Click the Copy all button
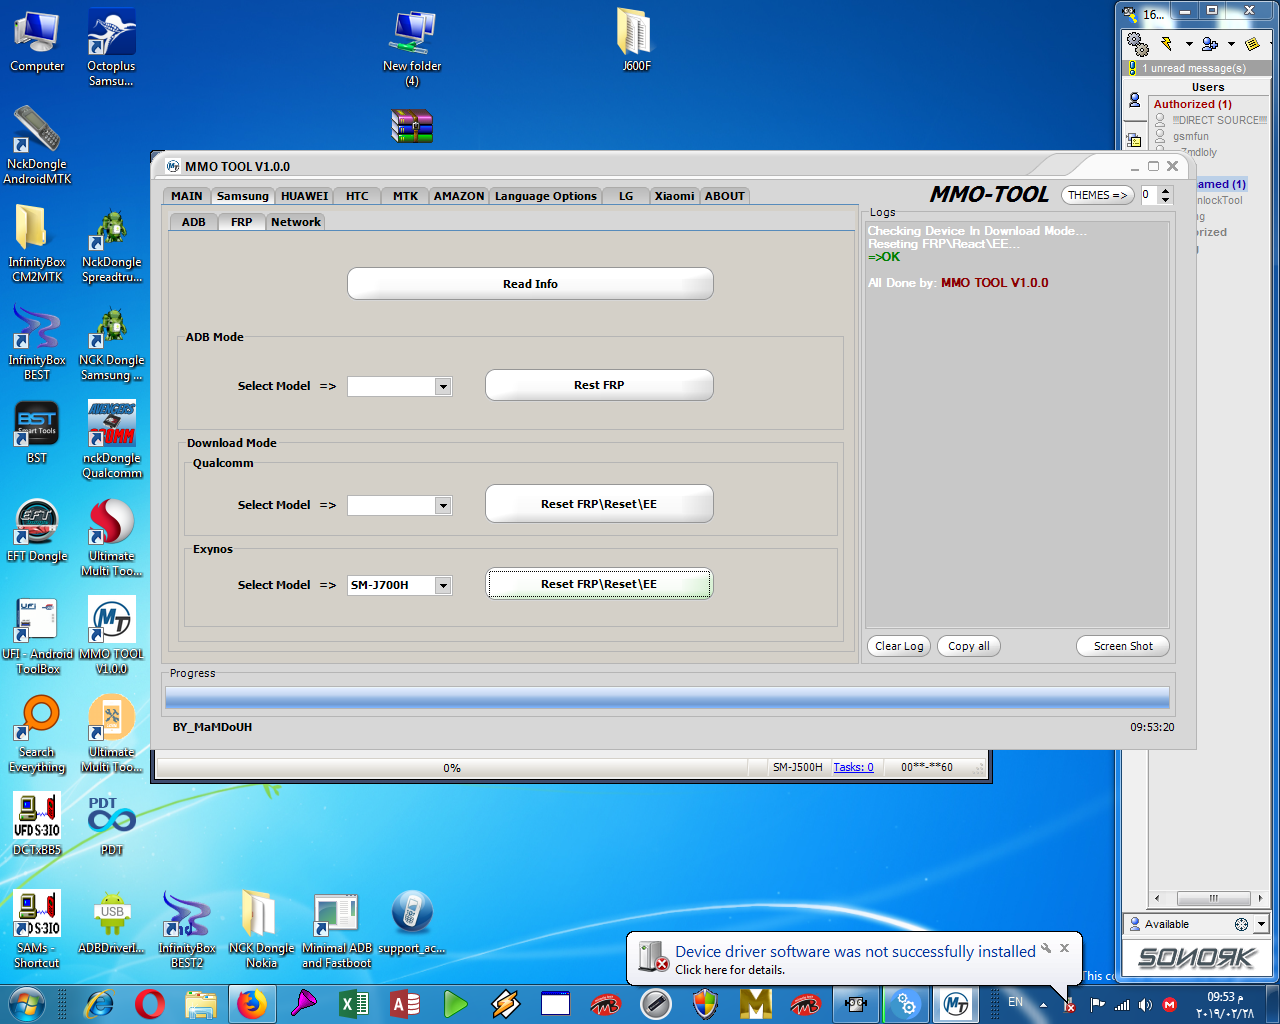 (968, 647)
